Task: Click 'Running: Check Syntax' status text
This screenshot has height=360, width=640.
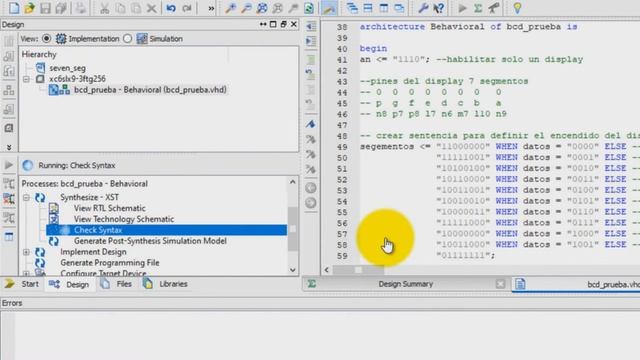Action: pyautogui.click(x=77, y=165)
